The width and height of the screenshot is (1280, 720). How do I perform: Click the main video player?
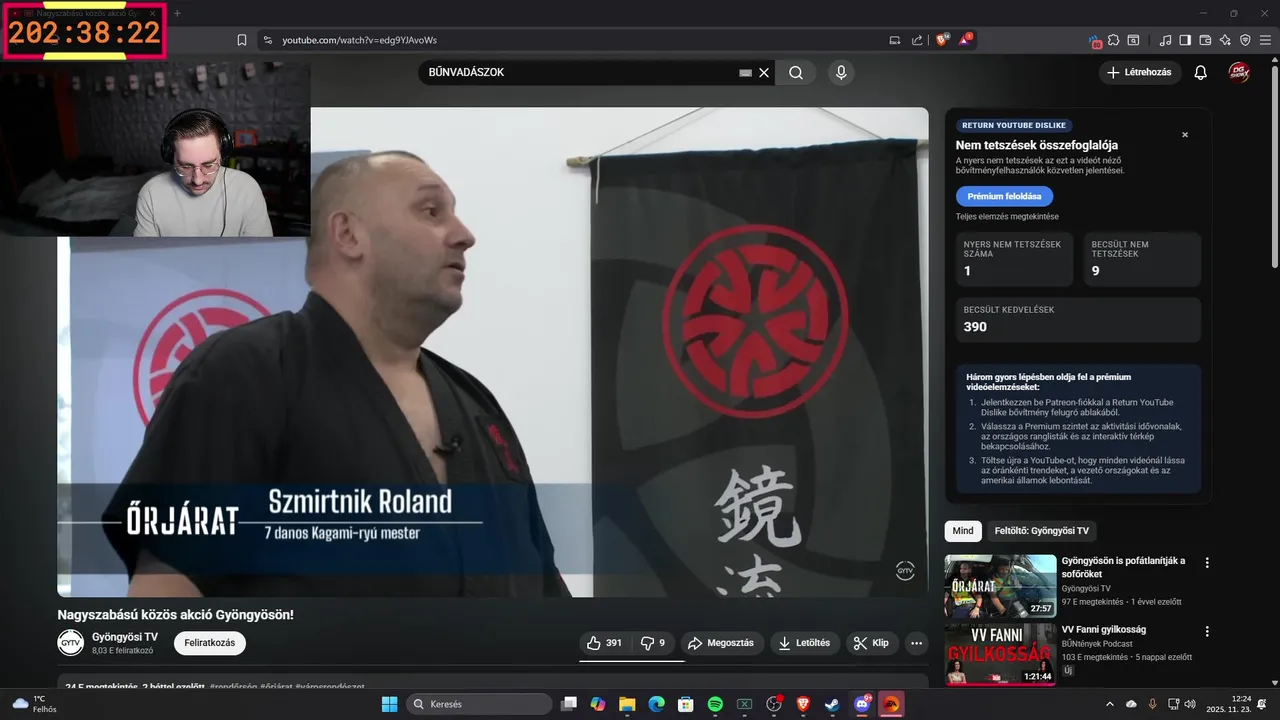493,352
